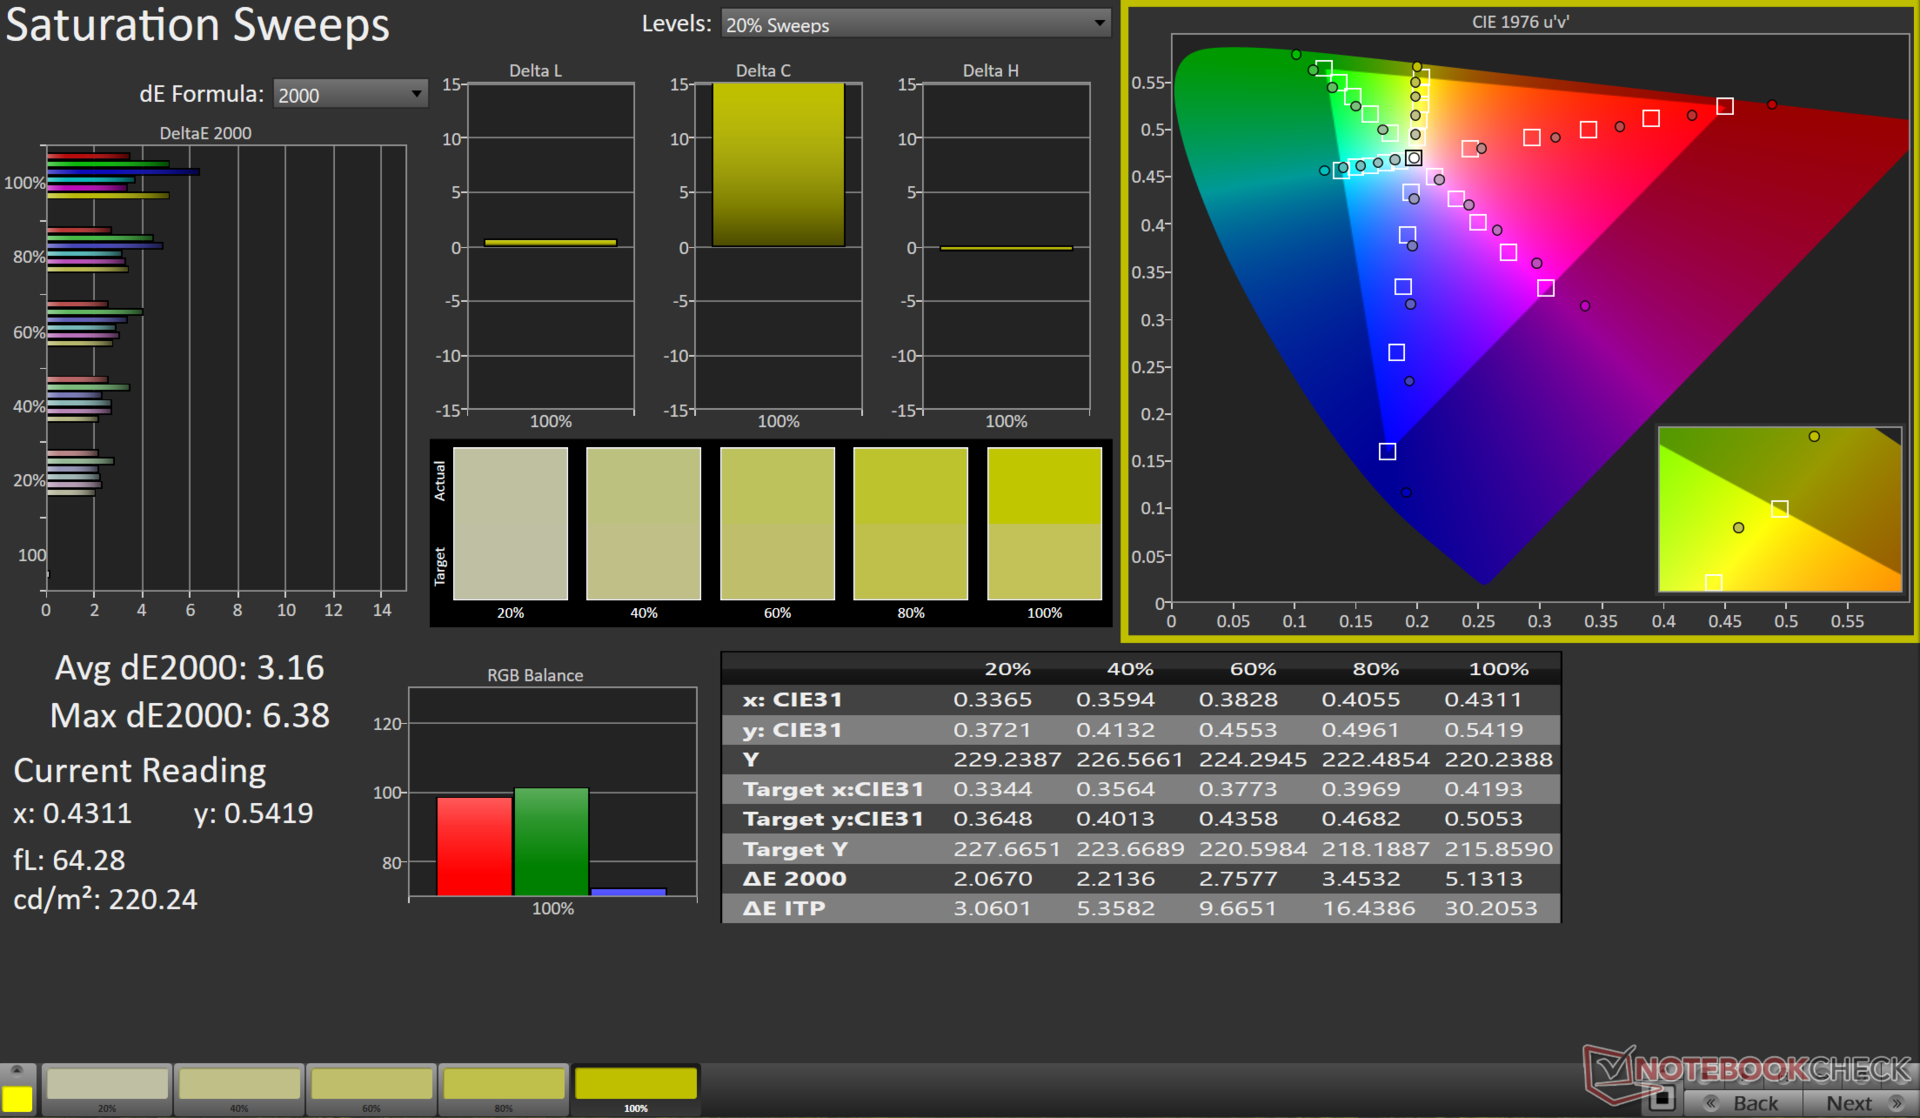Click the zoomed inset in the CIE chart
The image size is (1920, 1118).
click(1779, 509)
